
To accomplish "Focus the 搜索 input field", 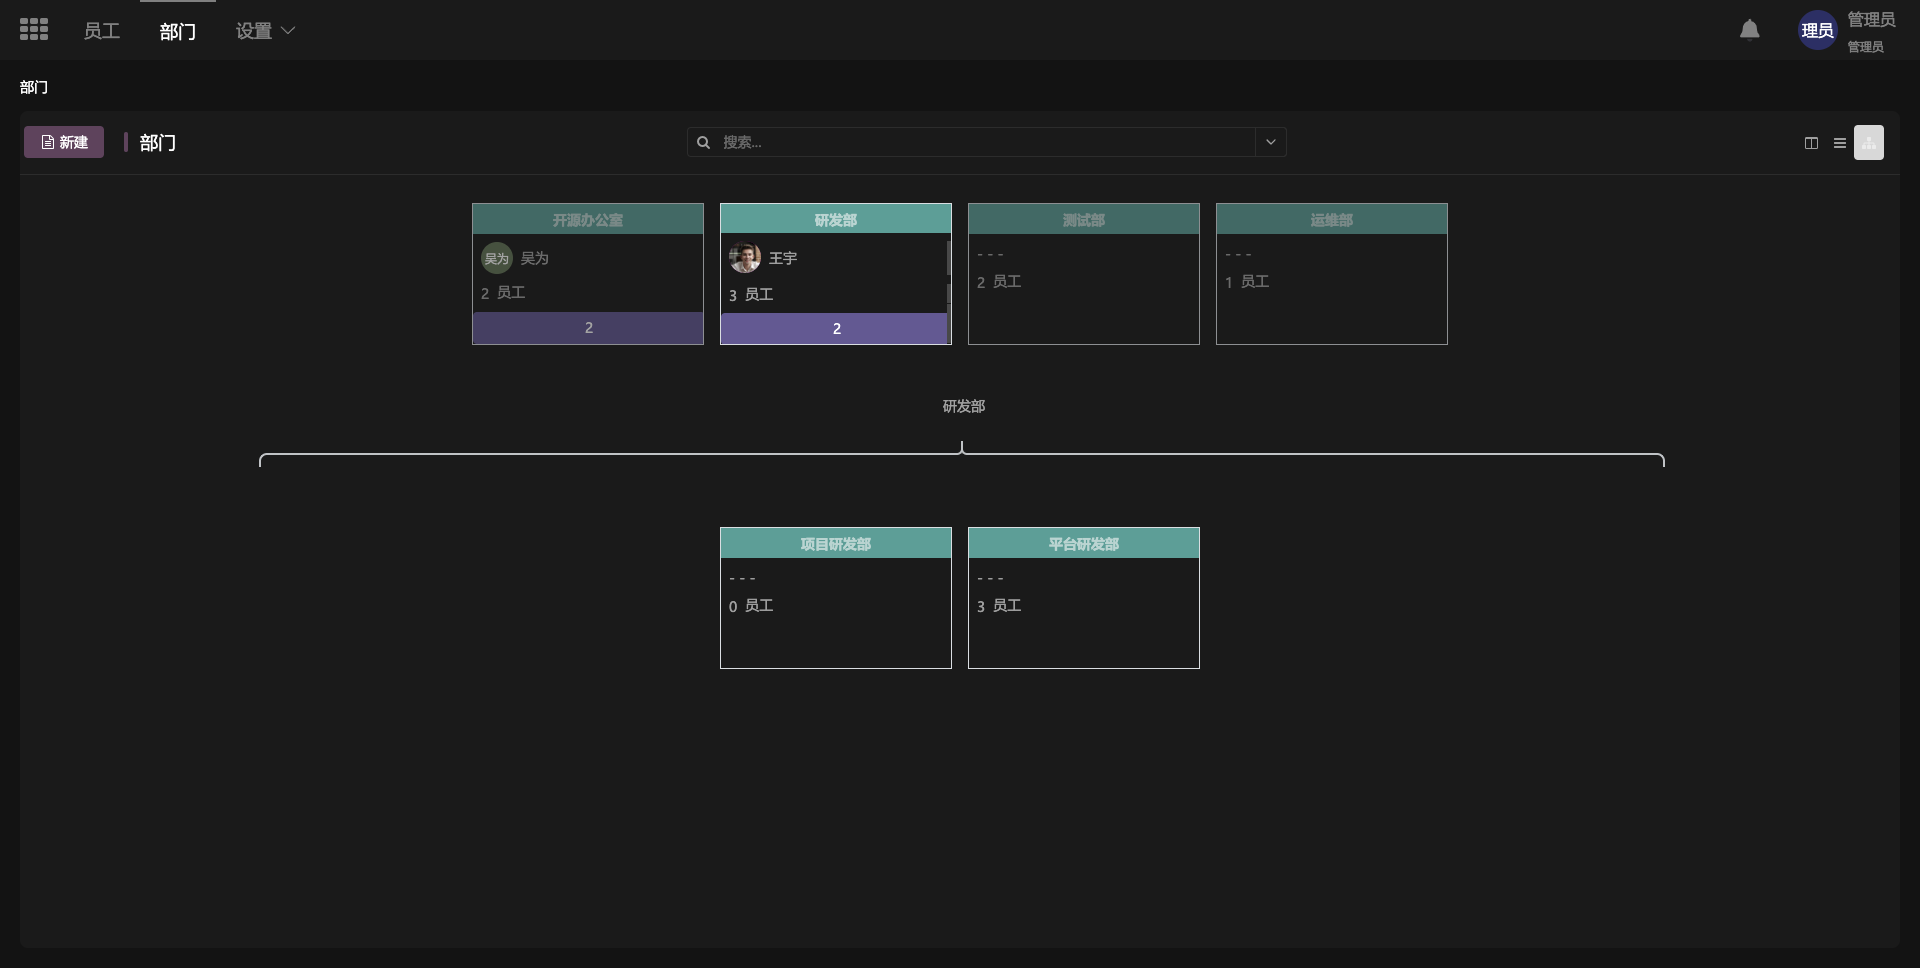I will tap(985, 142).
